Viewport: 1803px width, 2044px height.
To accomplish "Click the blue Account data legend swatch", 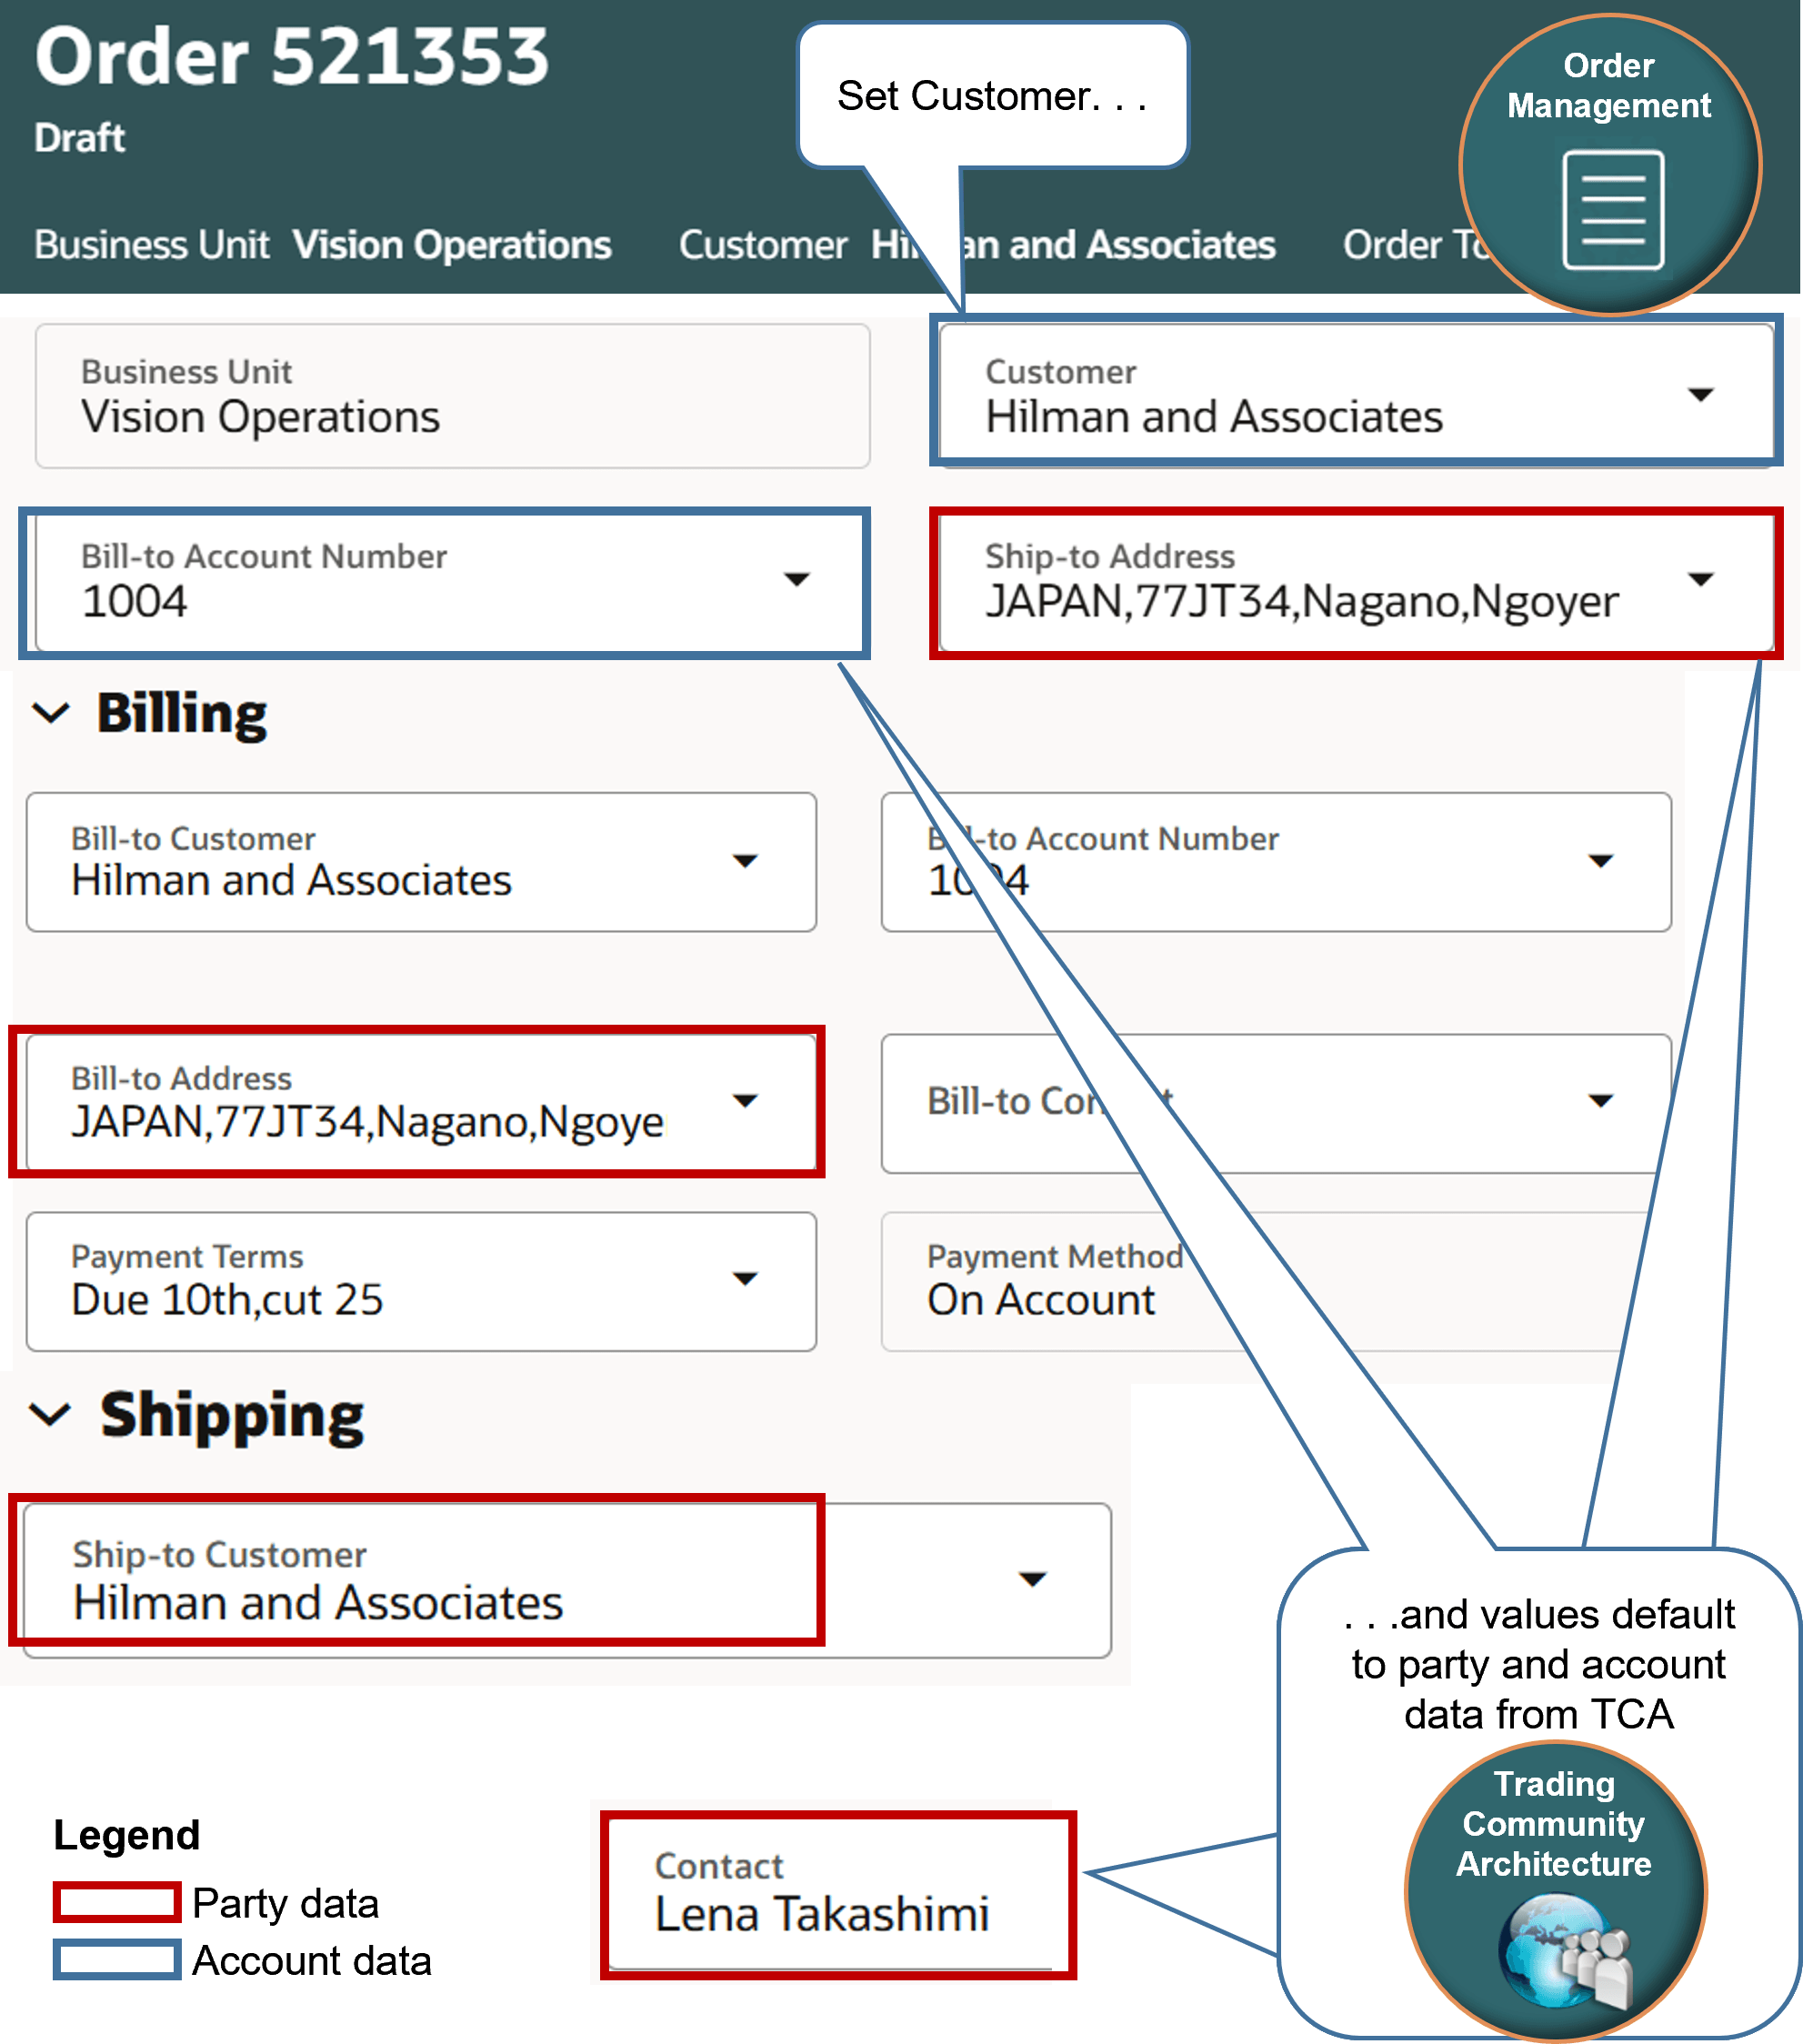I will coord(116,1960).
